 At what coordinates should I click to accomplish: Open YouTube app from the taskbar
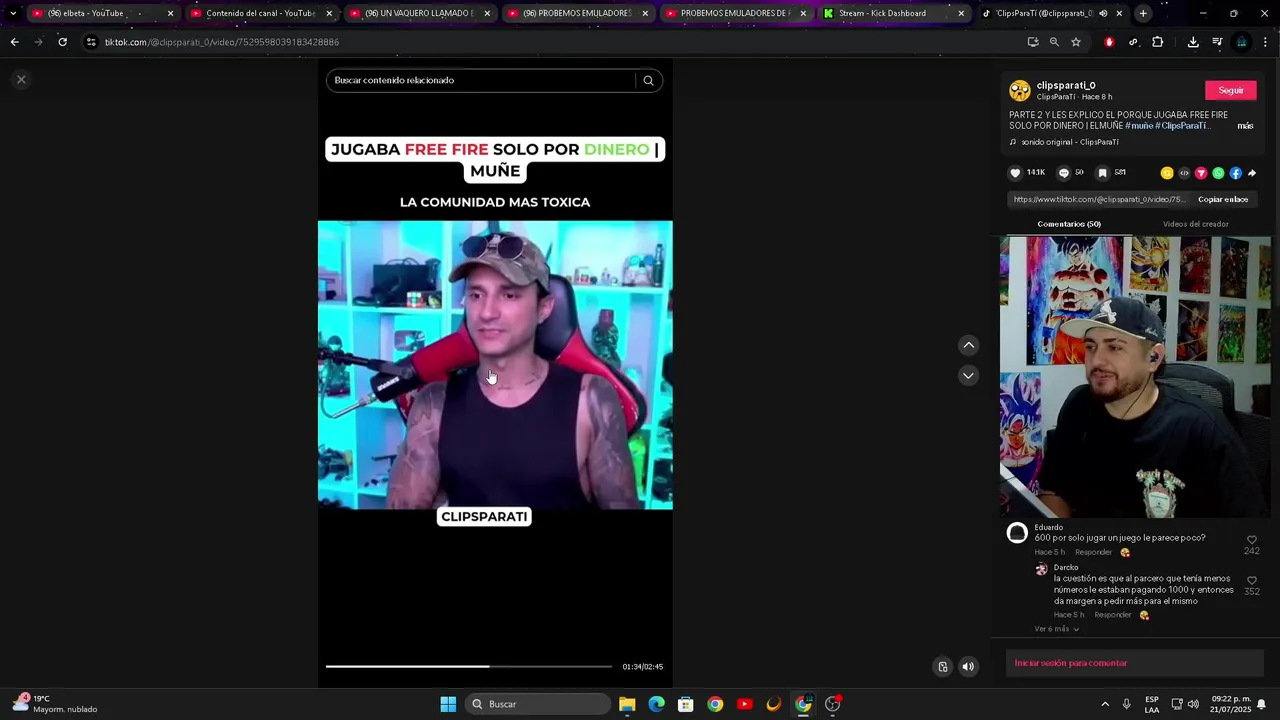[x=744, y=704]
